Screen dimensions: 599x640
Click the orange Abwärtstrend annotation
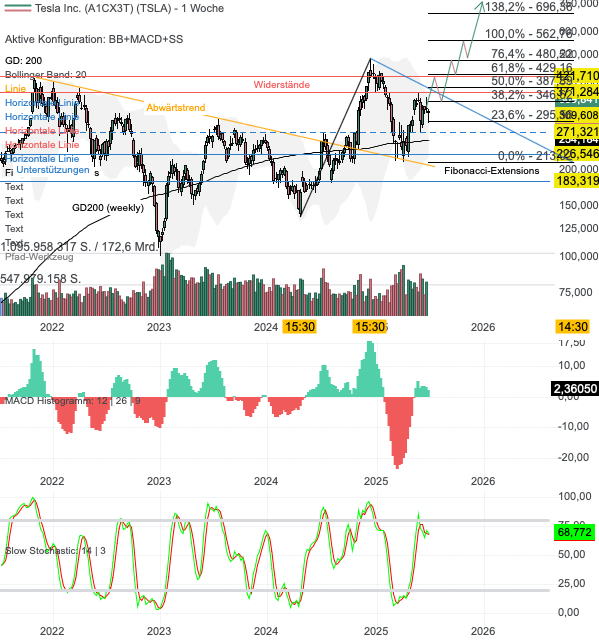[176, 108]
